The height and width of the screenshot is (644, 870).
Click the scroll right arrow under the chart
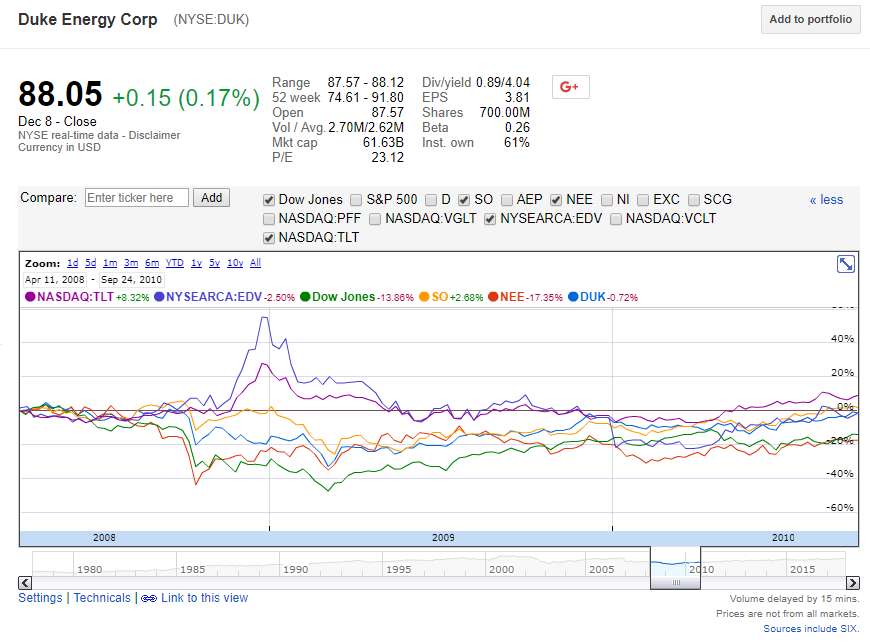(853, 582)
